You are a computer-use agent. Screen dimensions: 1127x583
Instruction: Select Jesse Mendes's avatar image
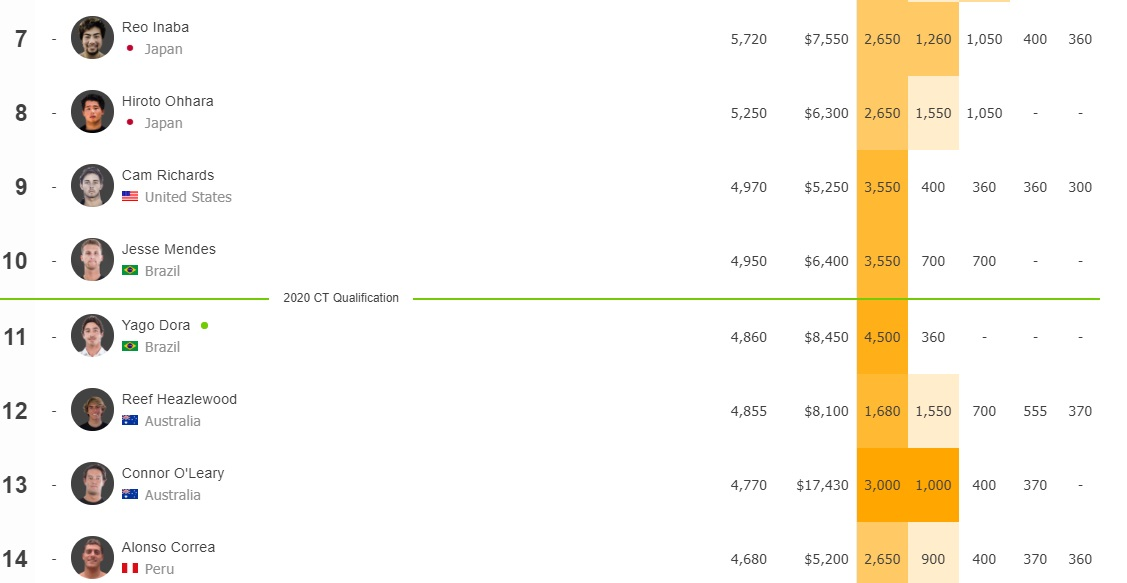92,260
